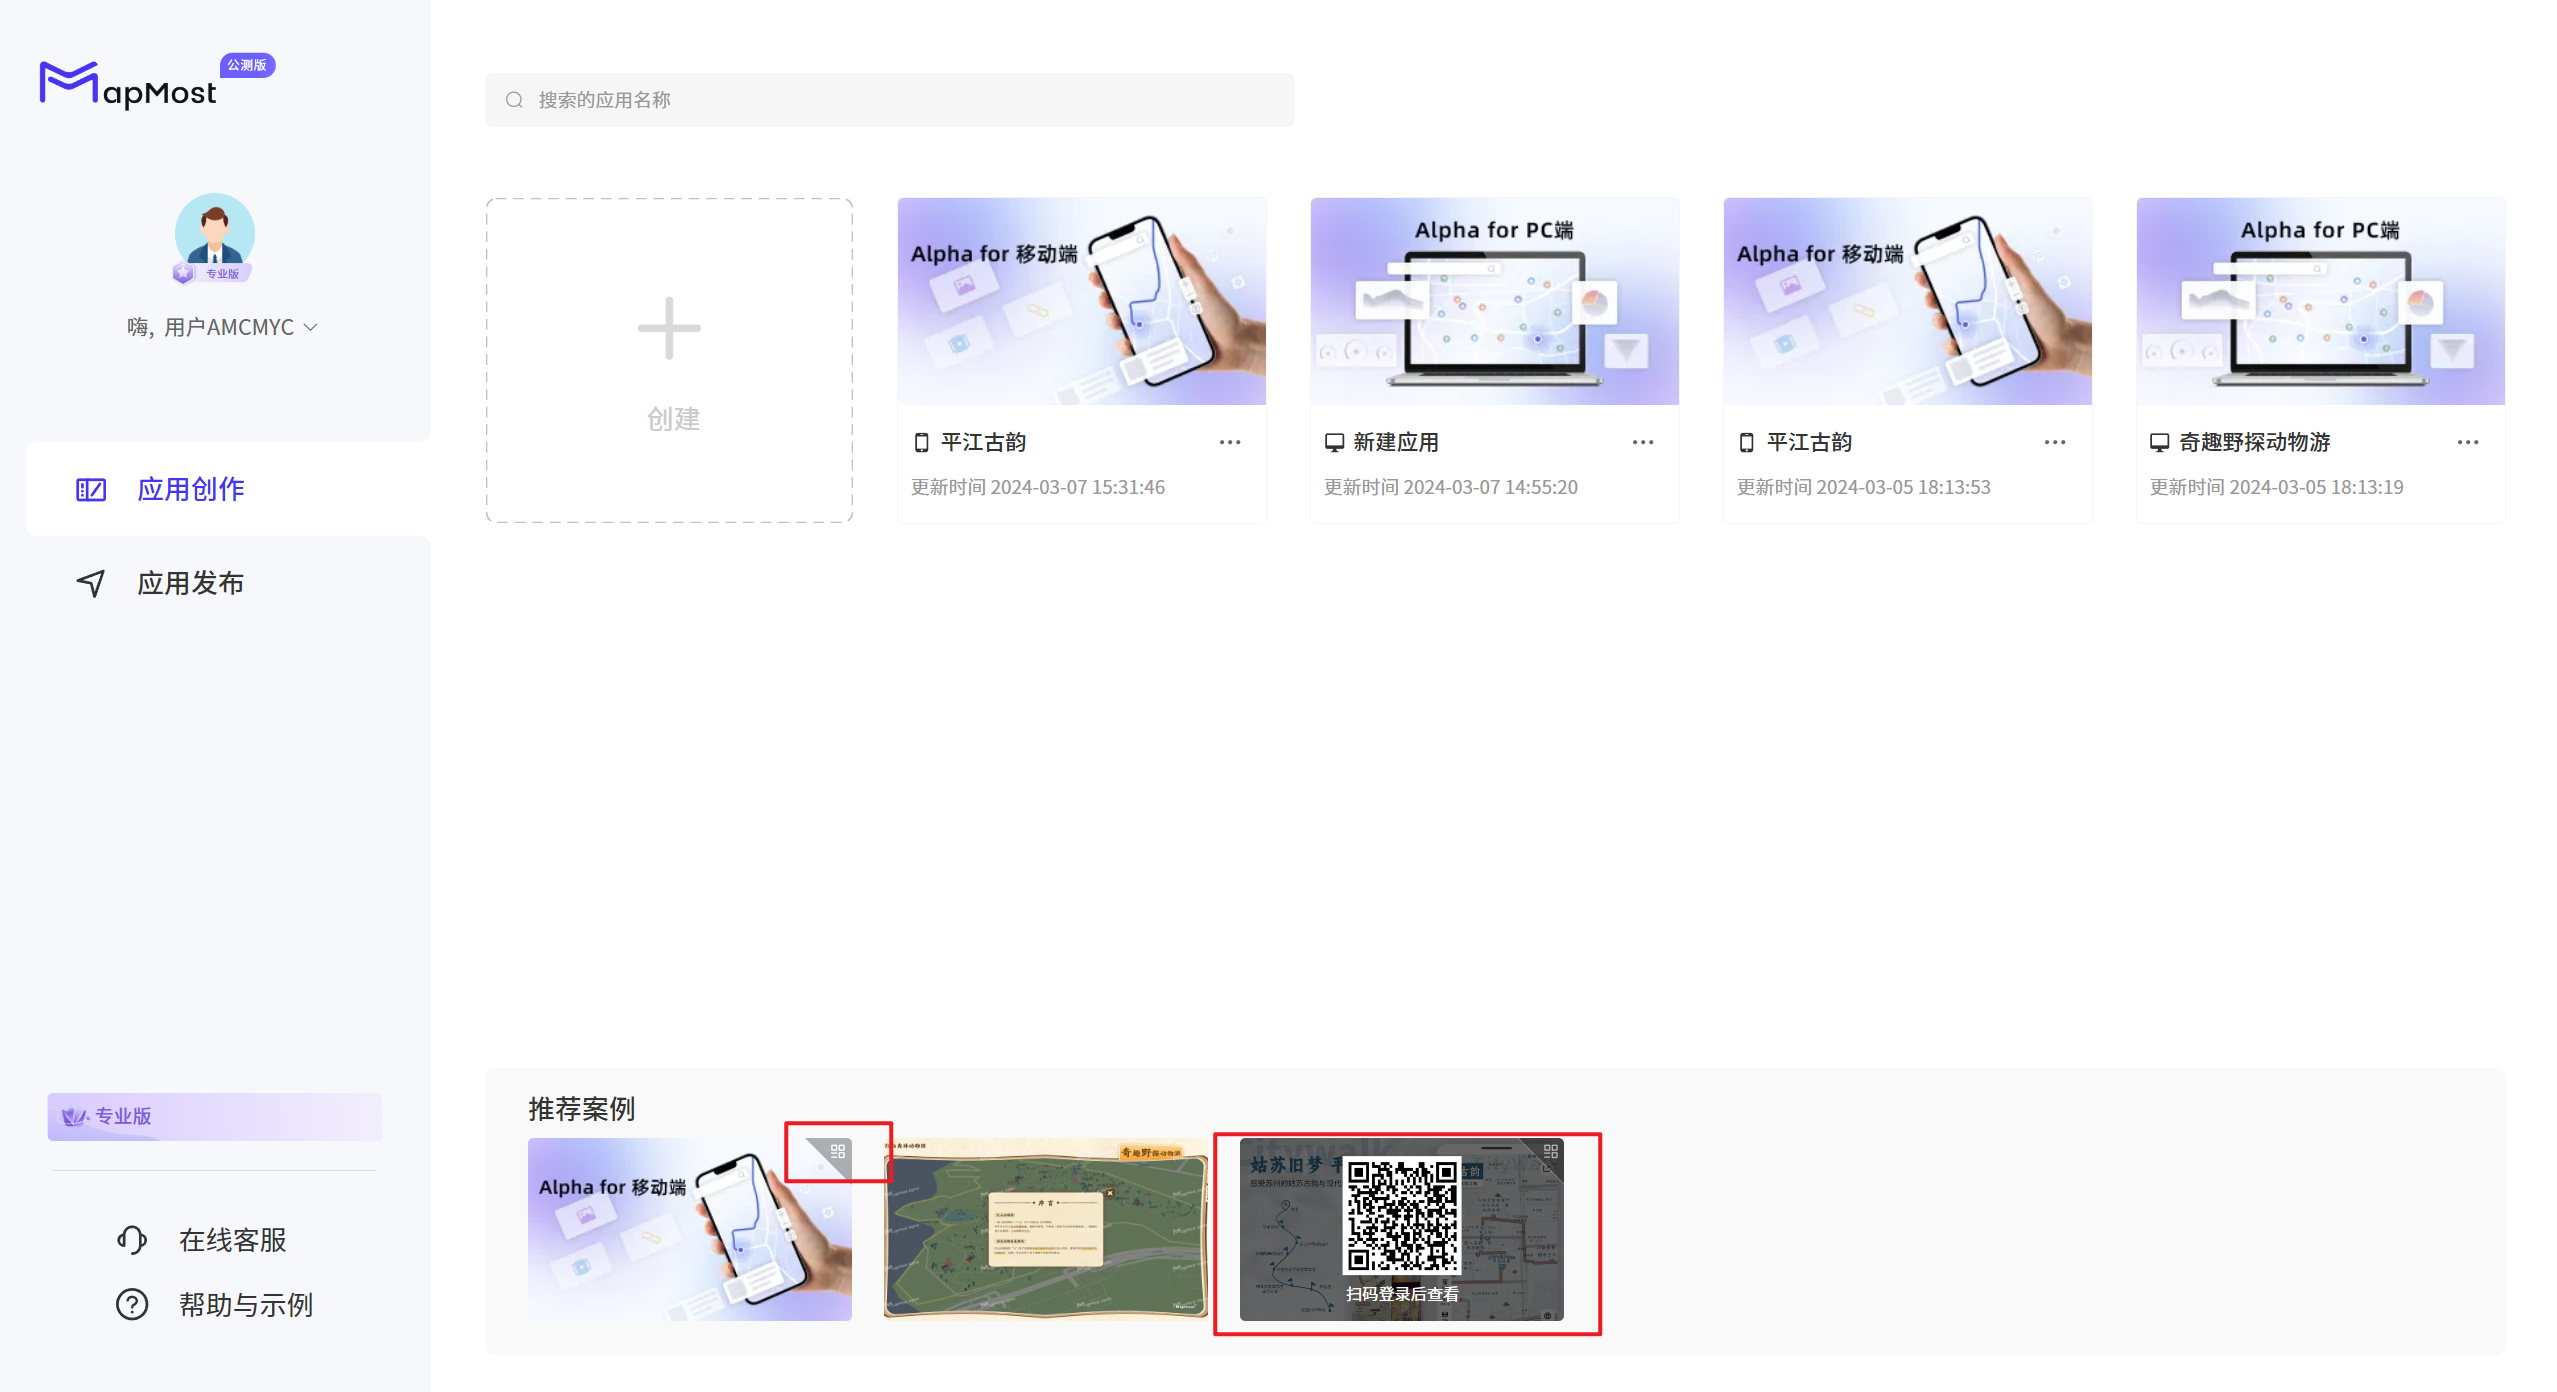Open the user avatar profile picture
Image resolution: width=2557 pixels, height=1392 pixels.
coord(214,232)
